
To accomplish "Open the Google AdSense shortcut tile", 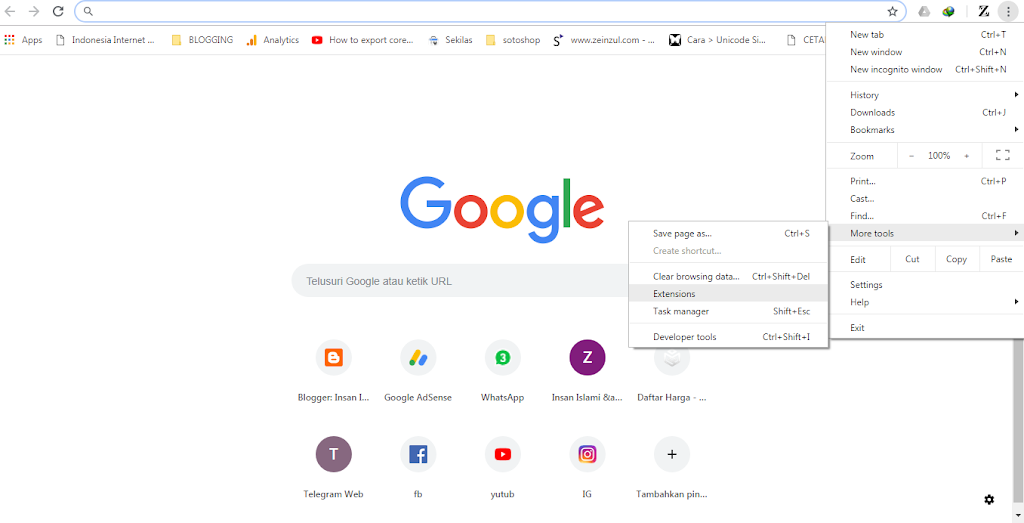I will (x=418, y=372).
